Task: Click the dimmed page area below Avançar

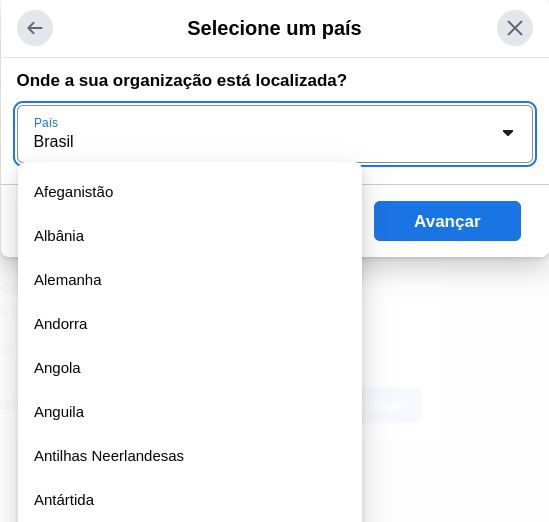Action: (455, 333)
